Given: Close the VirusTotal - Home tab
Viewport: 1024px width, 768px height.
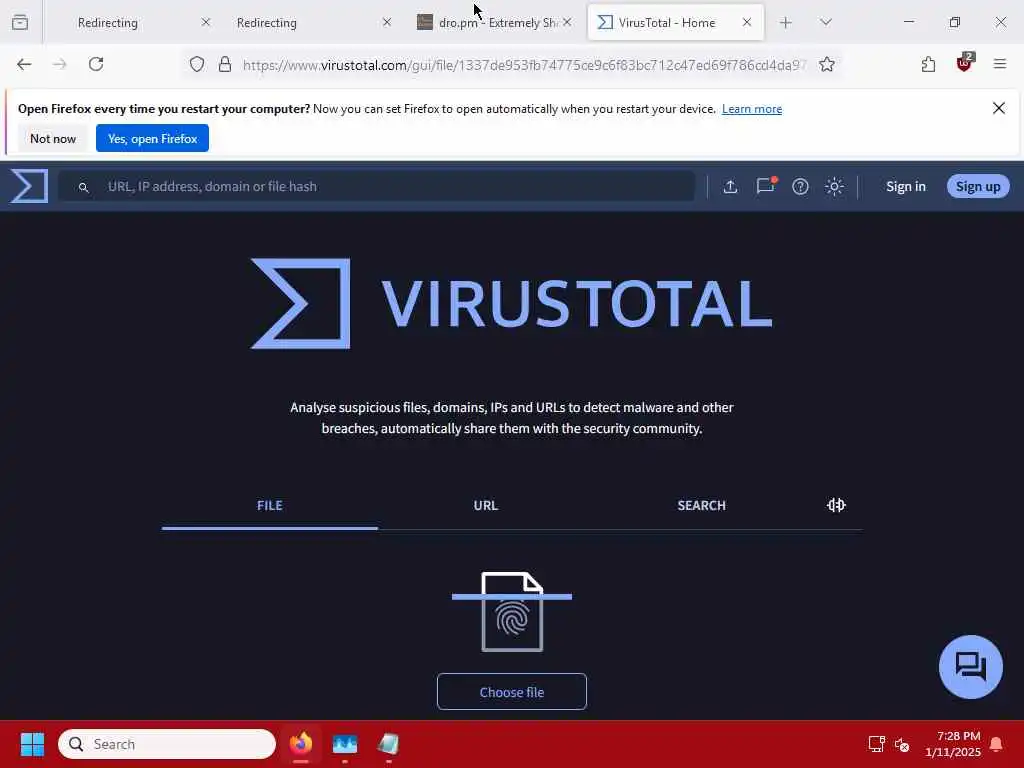Looking at the screenshot, I should pos(746,22).
